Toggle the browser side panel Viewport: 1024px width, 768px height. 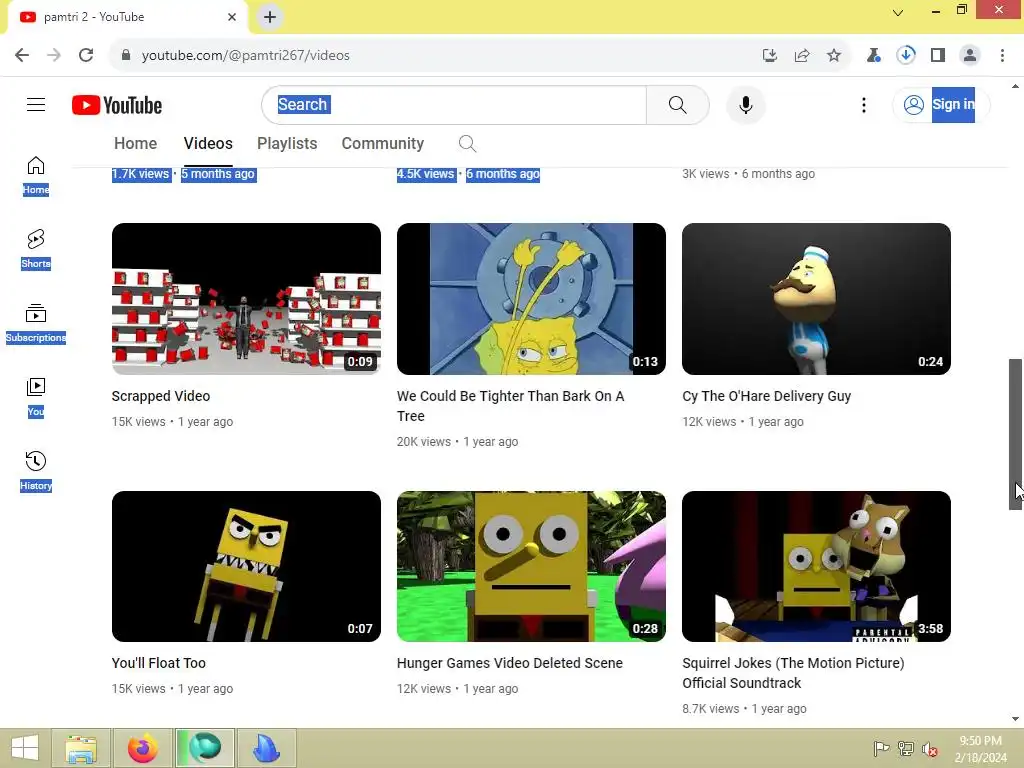[x=938, y=56]
